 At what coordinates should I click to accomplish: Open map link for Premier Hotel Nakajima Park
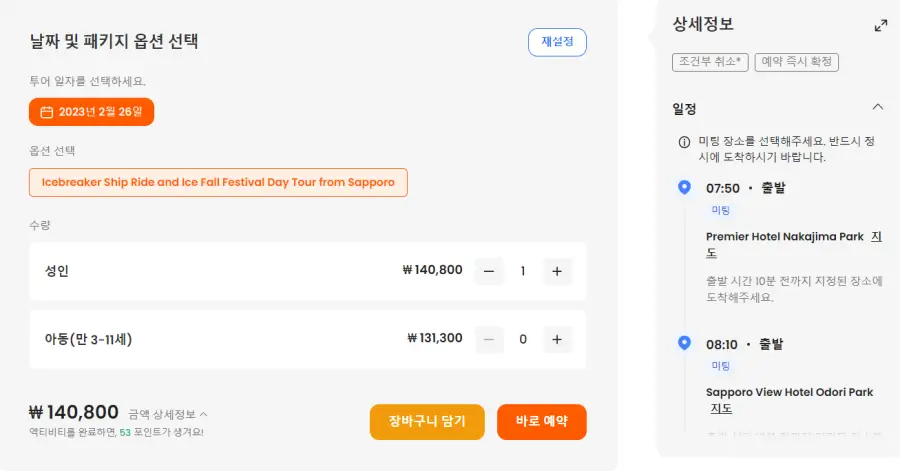(877, 237)
